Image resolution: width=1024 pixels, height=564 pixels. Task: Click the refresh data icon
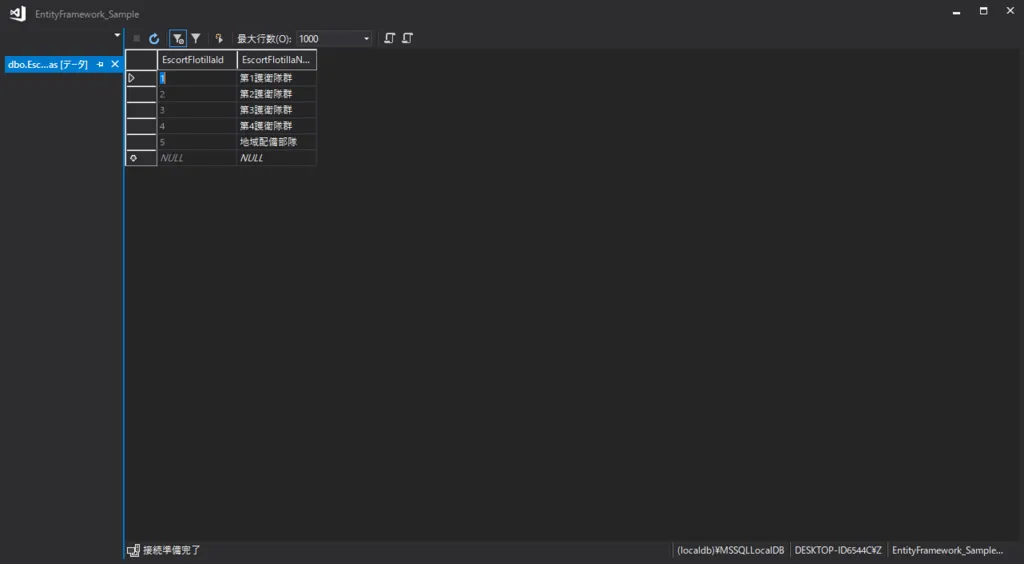[154, 39]
